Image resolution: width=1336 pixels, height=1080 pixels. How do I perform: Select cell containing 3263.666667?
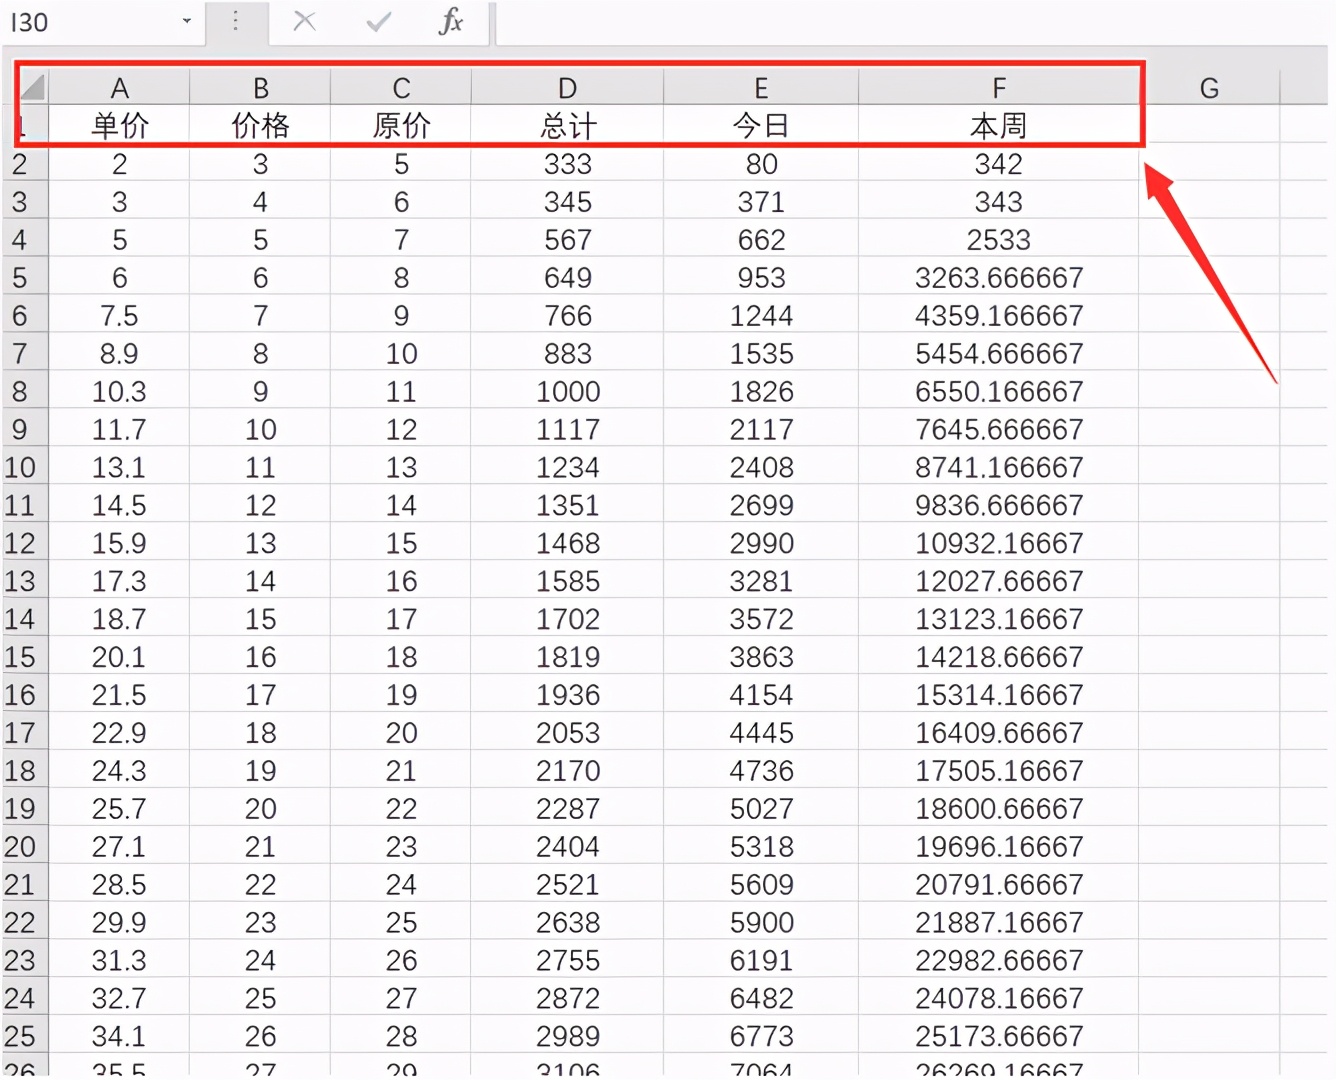(x=998, y=278)
